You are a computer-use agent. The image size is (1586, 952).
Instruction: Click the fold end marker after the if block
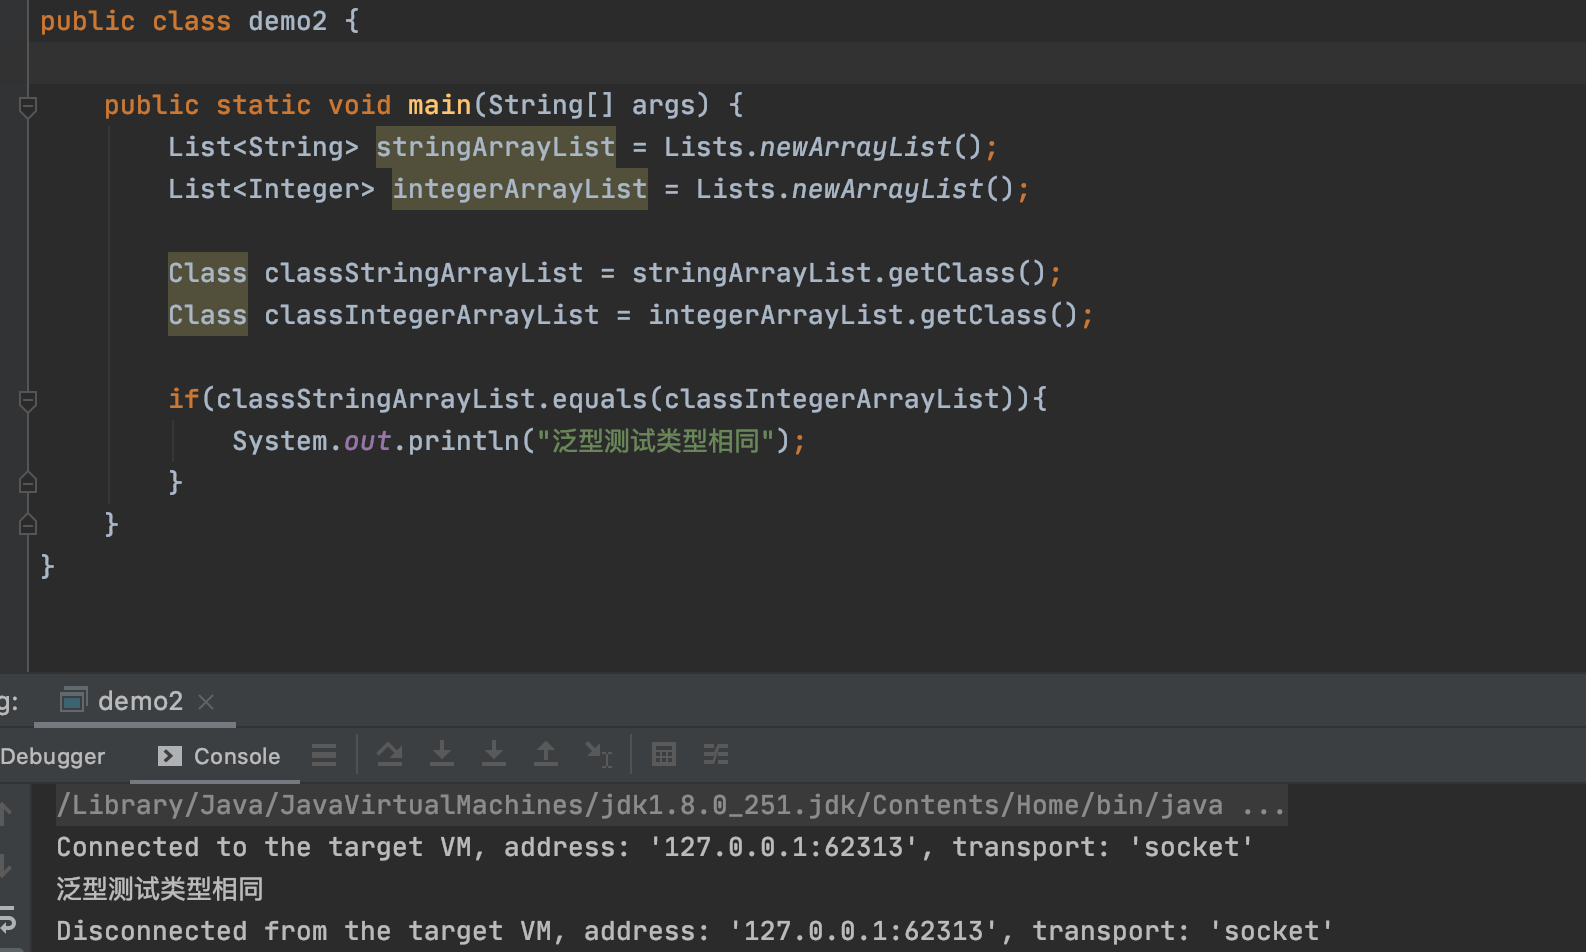28,483
